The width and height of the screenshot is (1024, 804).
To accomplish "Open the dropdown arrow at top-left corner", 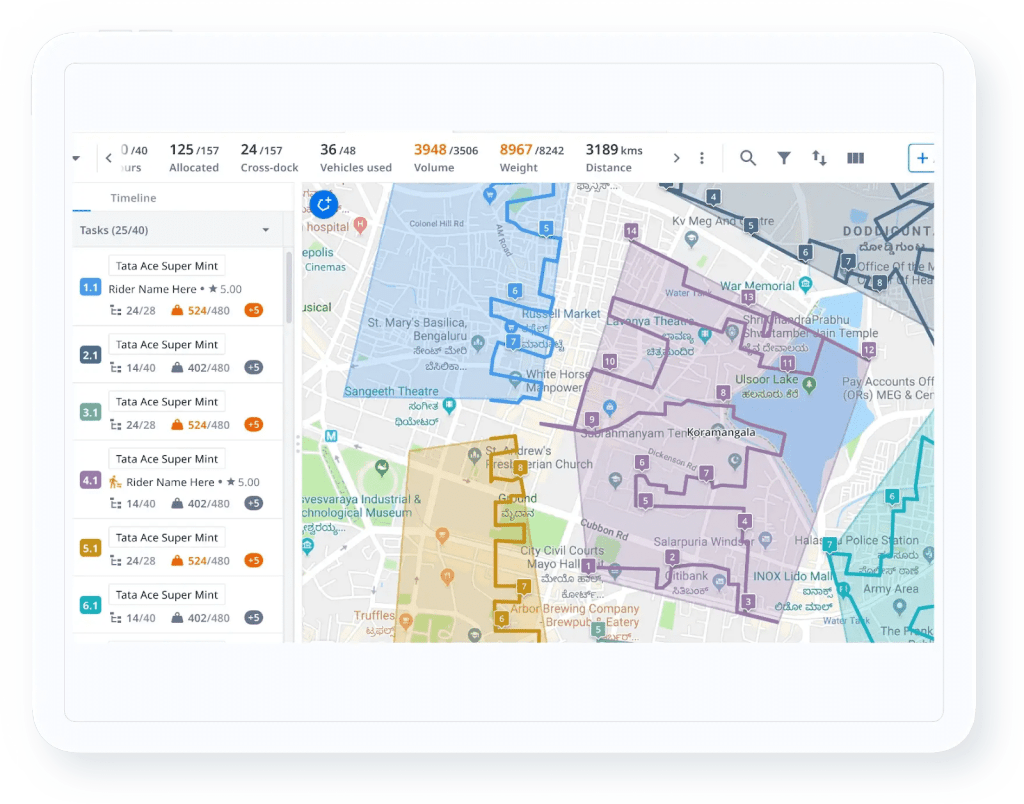I will tap(77, 157).
